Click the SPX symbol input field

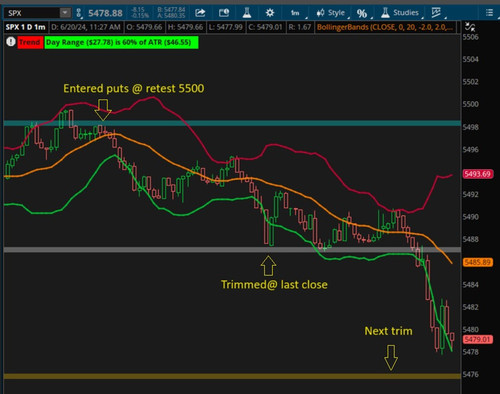(x=32, y=13)
